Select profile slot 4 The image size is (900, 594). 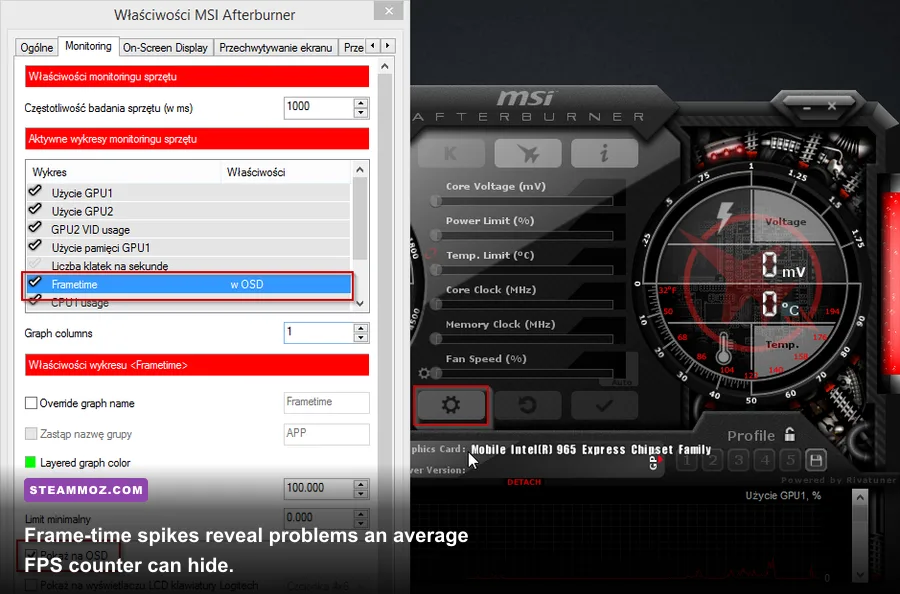pyautogui.click(x=765, y=460)
